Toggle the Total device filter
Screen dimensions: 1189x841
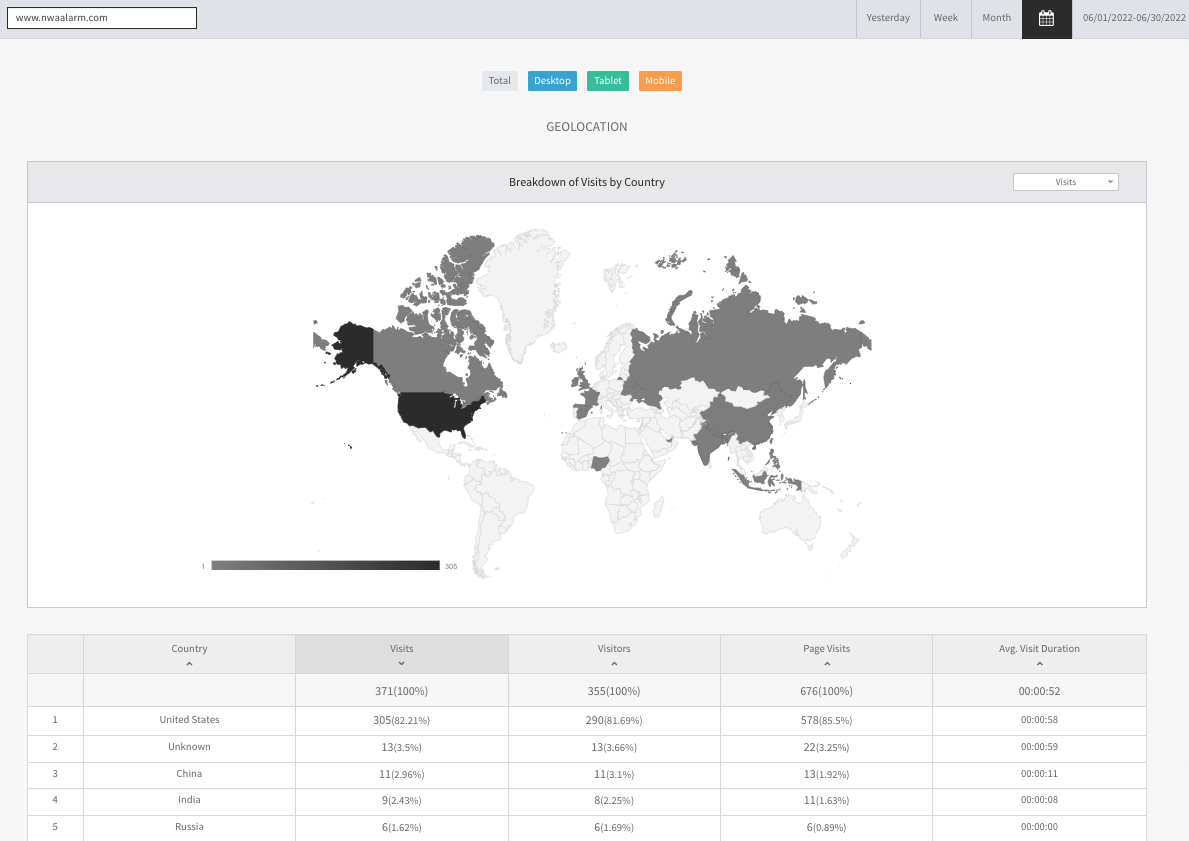(500, 81)
